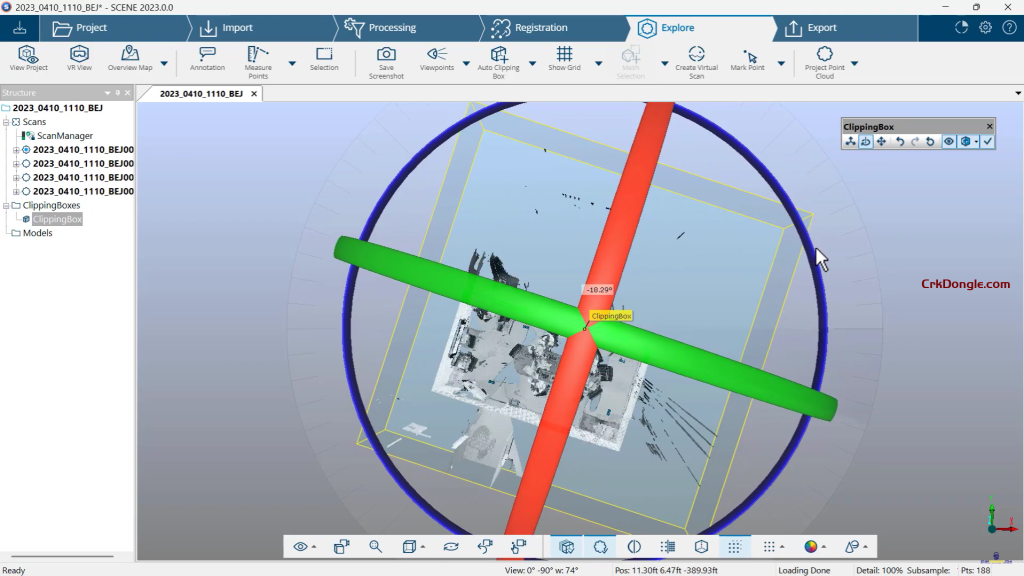The height and width of the screenshot is (576, 1024).
Task: Toggle the ClippingBox checkmark button
Action: click(x=987, y=142)
